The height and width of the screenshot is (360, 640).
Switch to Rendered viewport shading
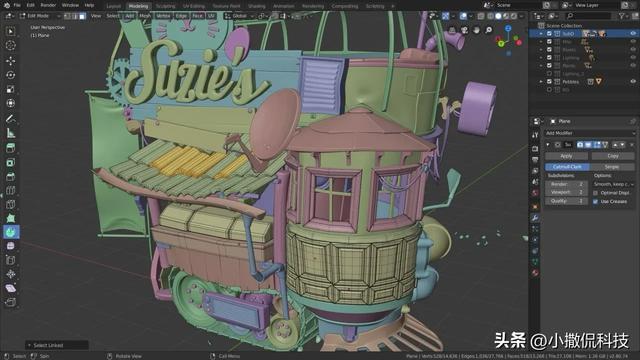[514, 16]
